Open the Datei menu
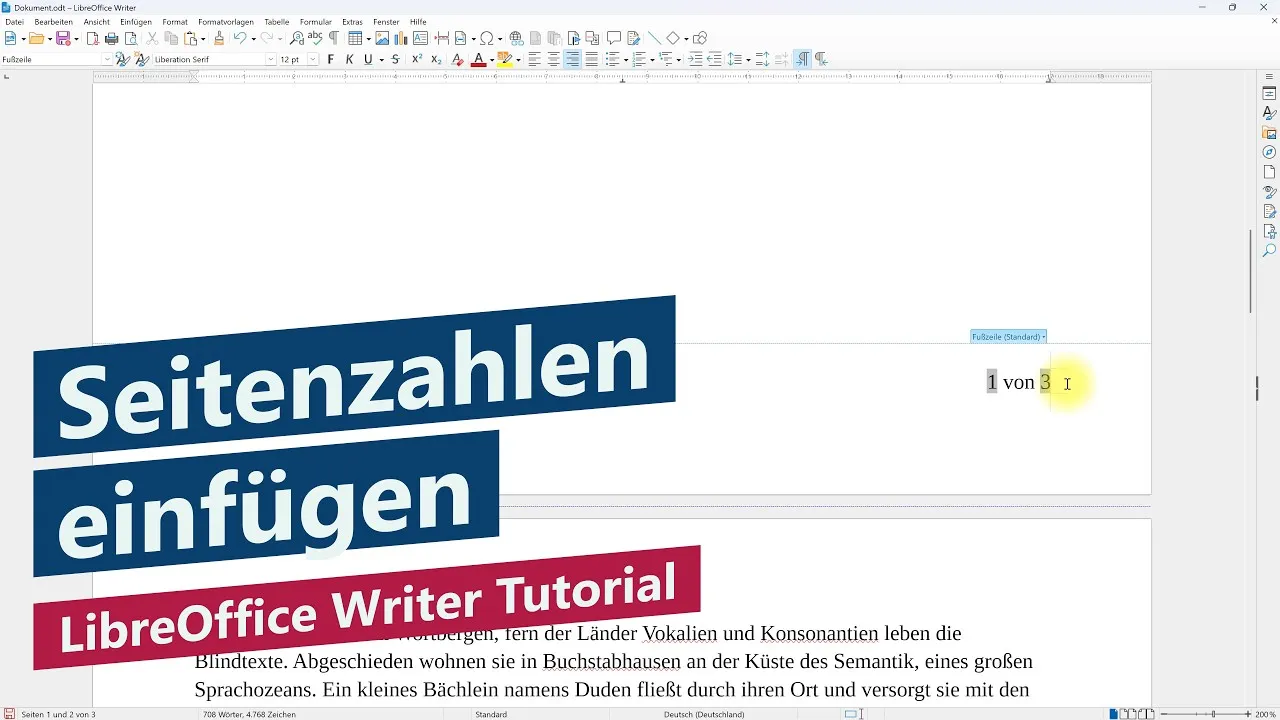Image resolution: width=1280 pixels, height=720 pixels. pyautogui.click(x=14, y=21)
